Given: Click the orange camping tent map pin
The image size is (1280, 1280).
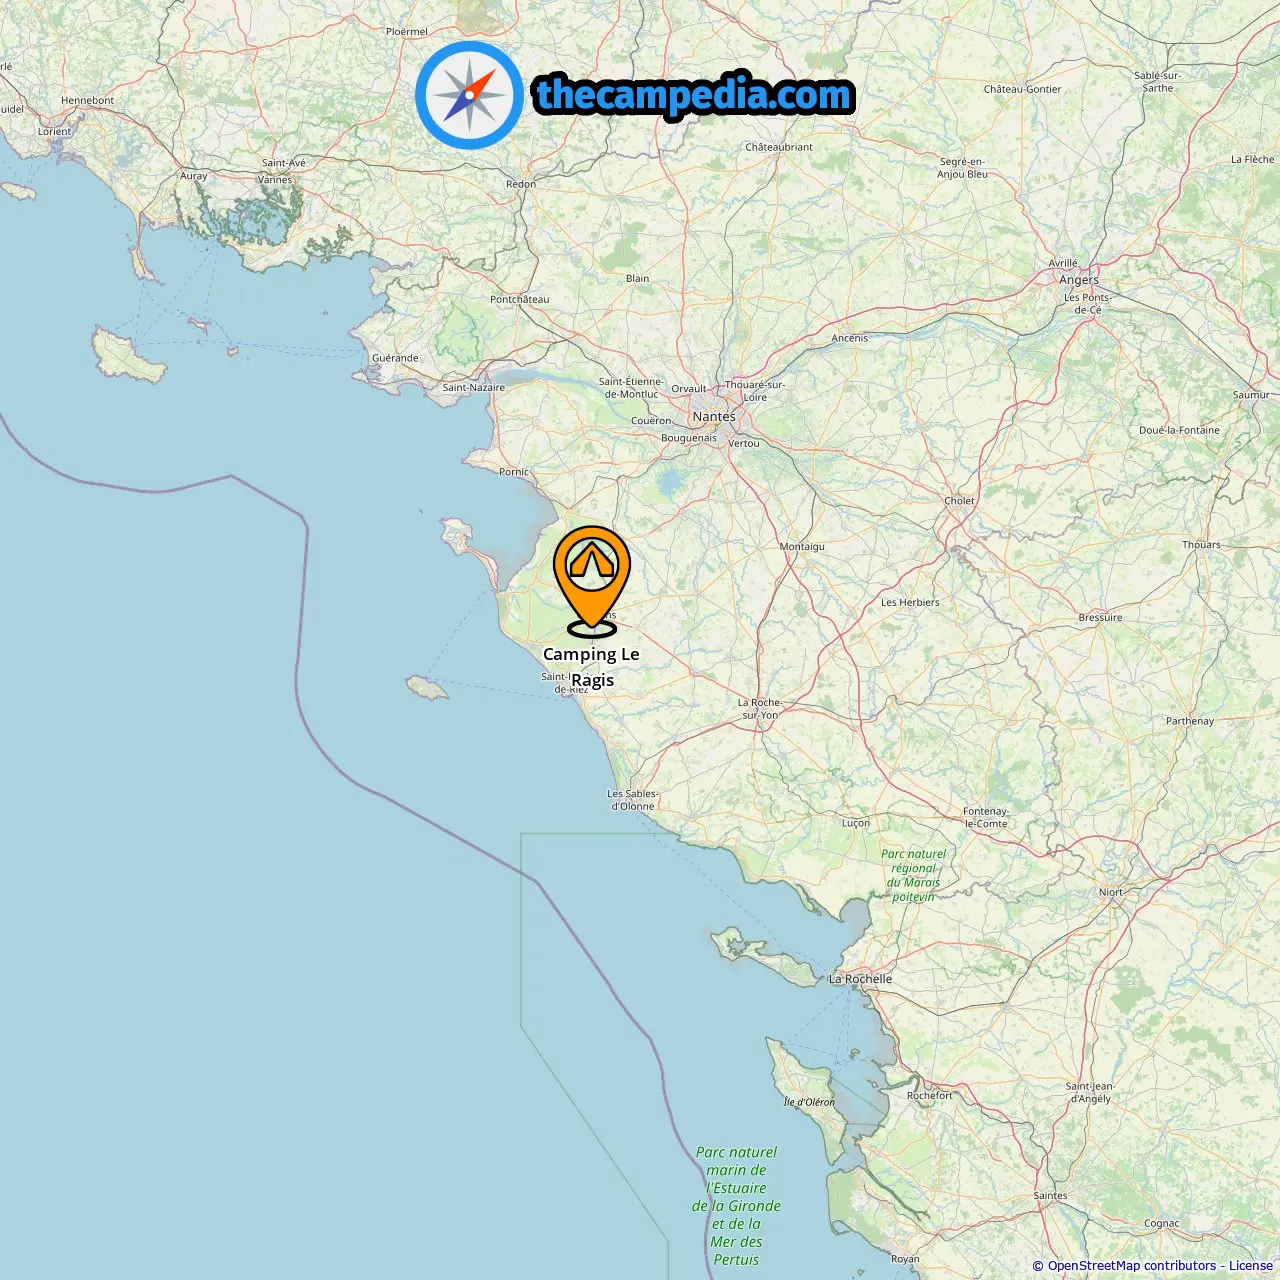Looking at the screenshot, I should pos(592,581).
